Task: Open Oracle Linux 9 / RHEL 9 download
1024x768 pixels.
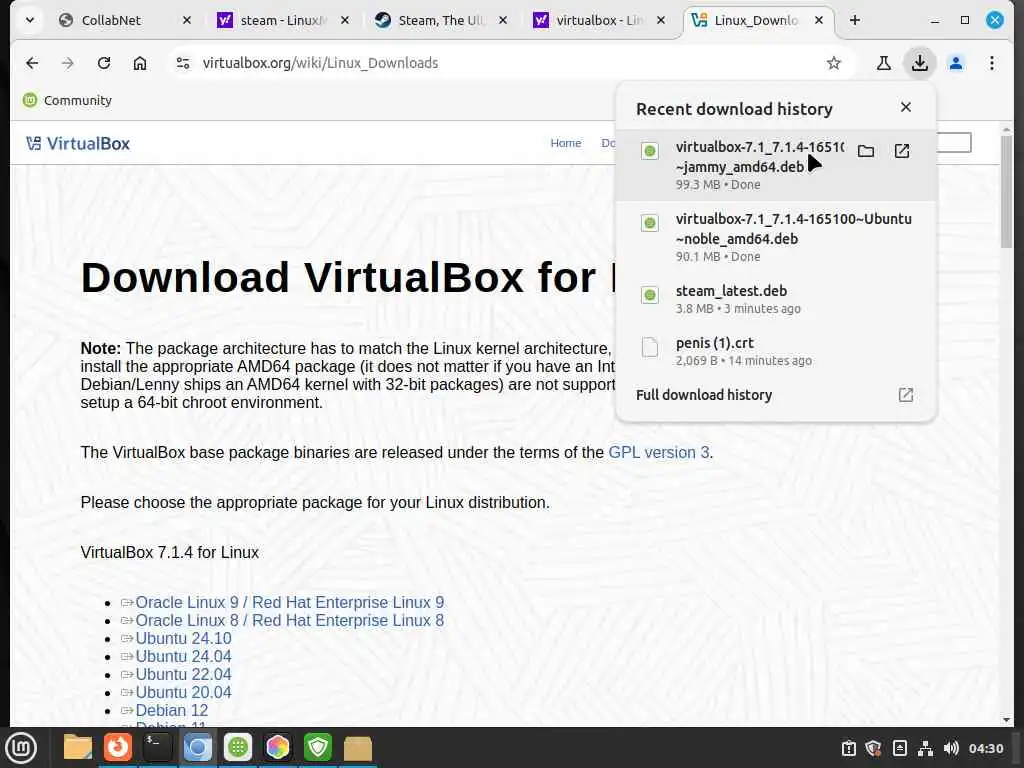Action: (289, 602)
